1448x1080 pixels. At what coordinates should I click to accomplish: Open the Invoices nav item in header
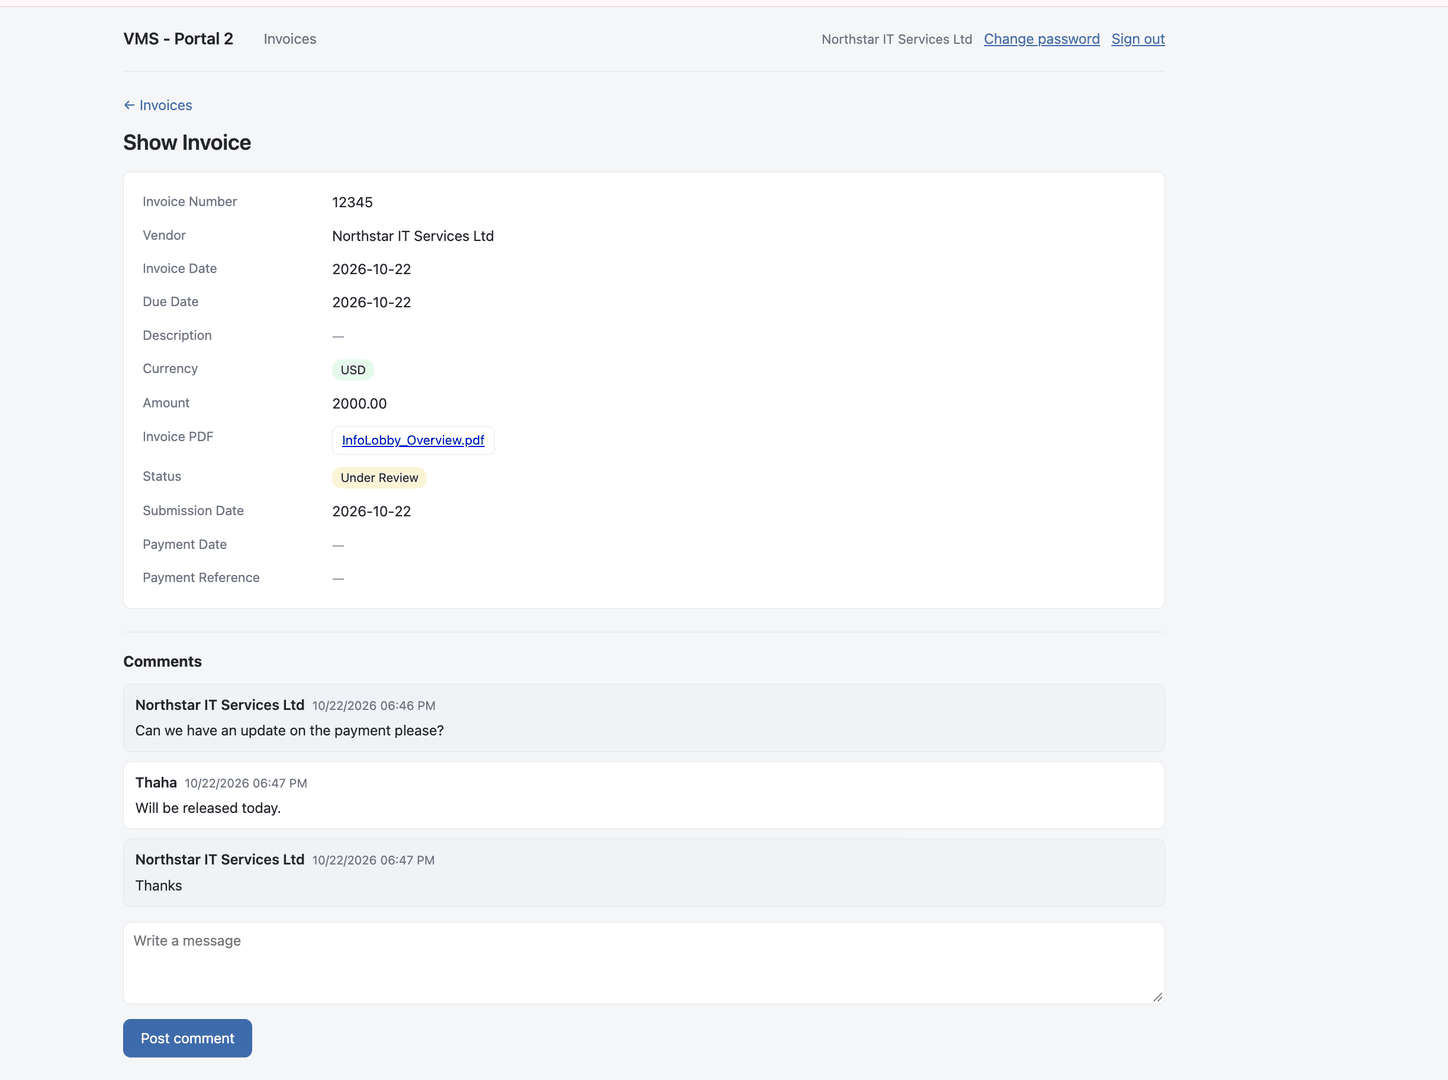coord(290,39)
